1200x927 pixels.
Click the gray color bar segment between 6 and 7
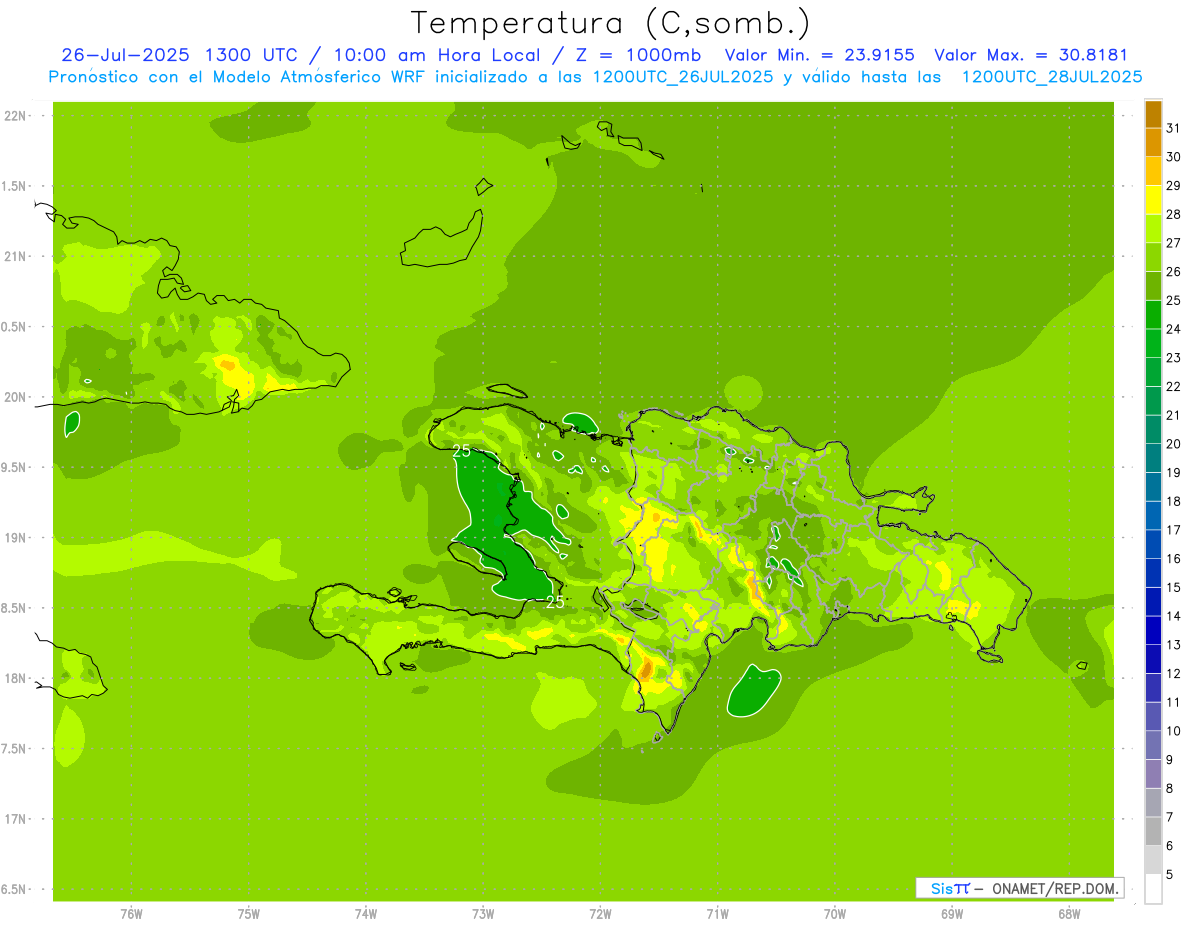[1153, 831]
